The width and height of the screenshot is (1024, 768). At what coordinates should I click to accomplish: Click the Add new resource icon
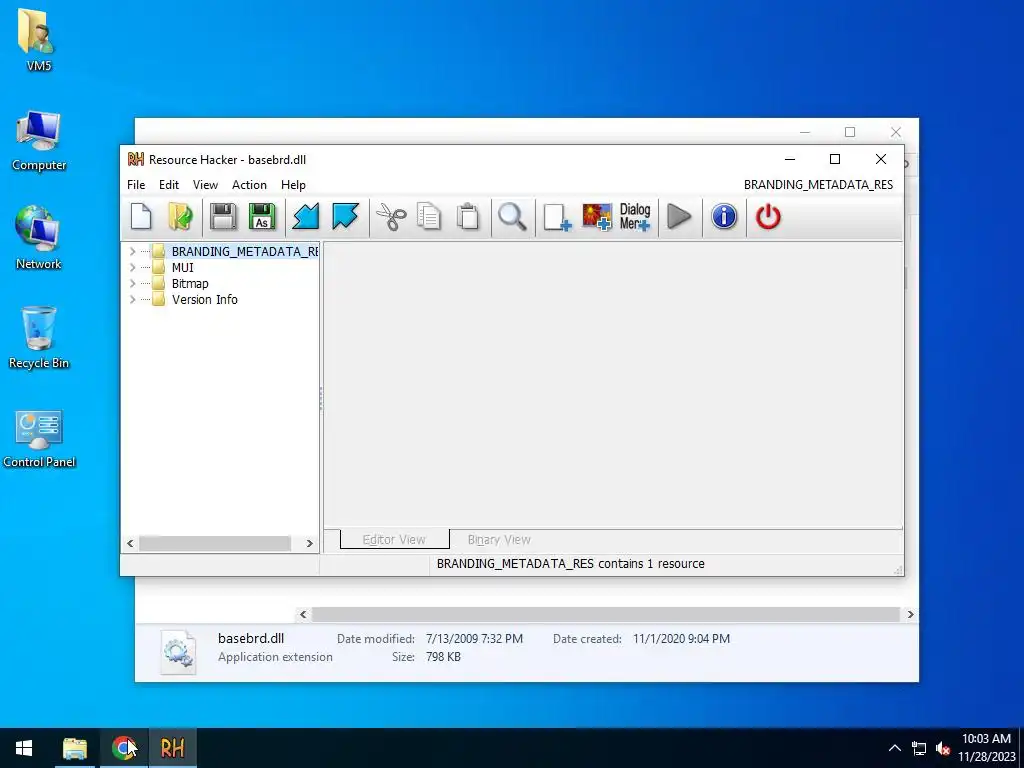click(557, 217)
